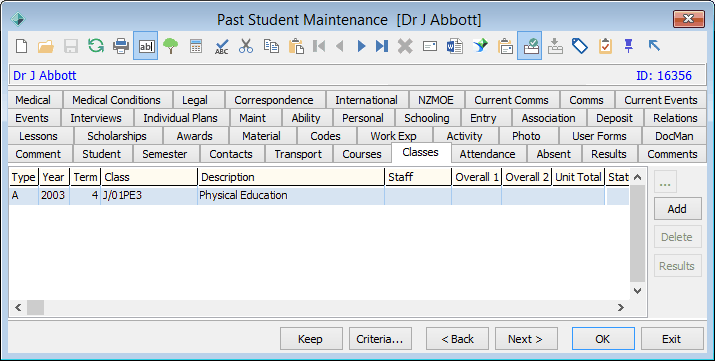The image size is (715, 361).
Task: Click the Dr J Abbott name field
Action: (358, 75)
